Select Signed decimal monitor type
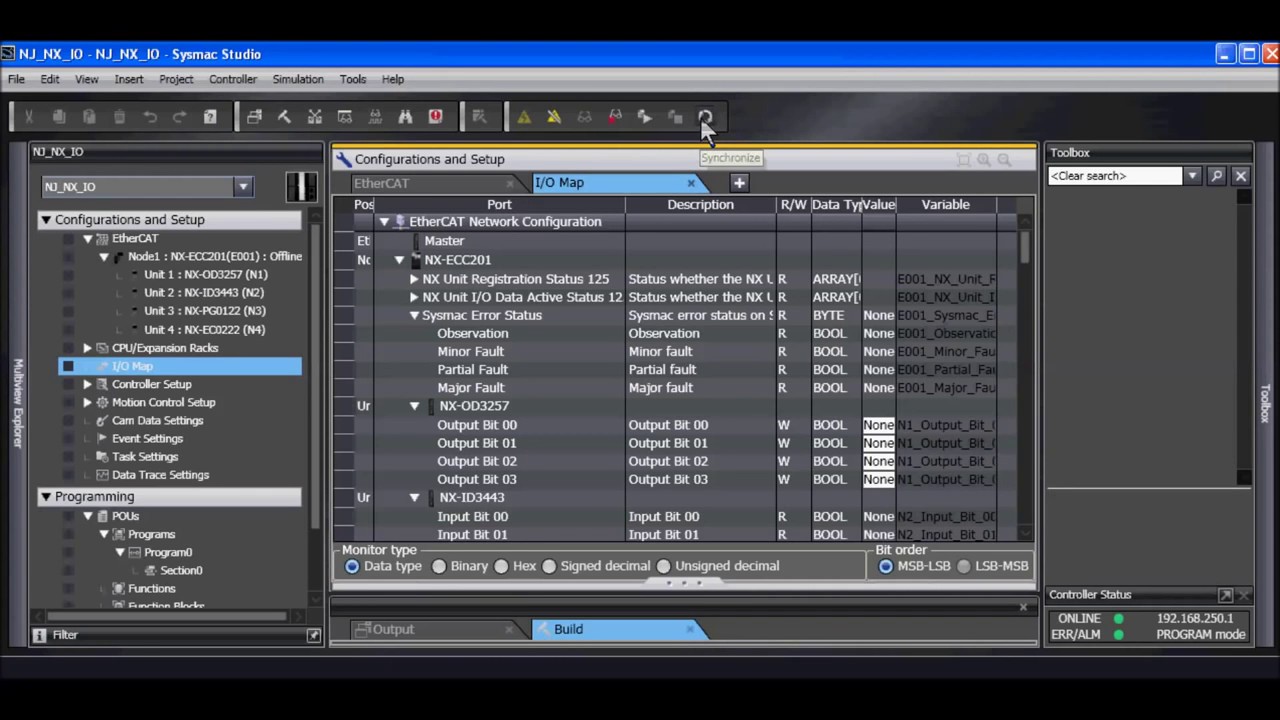Viewport: 1280px width, 720px height. tap(549, 566)
